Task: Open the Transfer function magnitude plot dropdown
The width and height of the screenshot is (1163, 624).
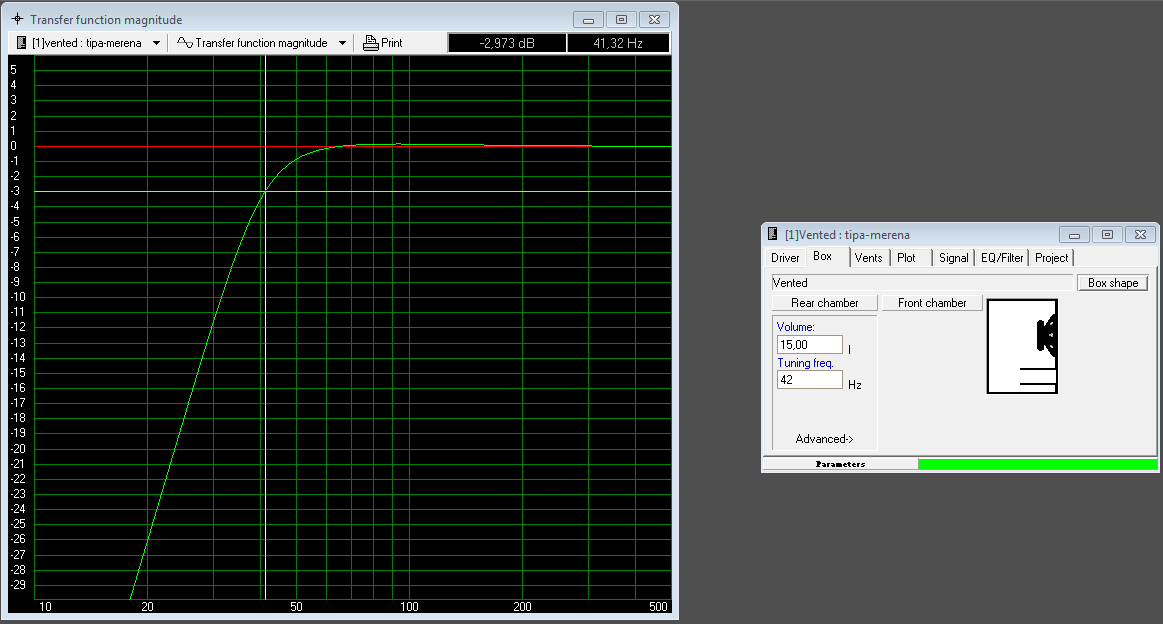Action: click(342, 43)
